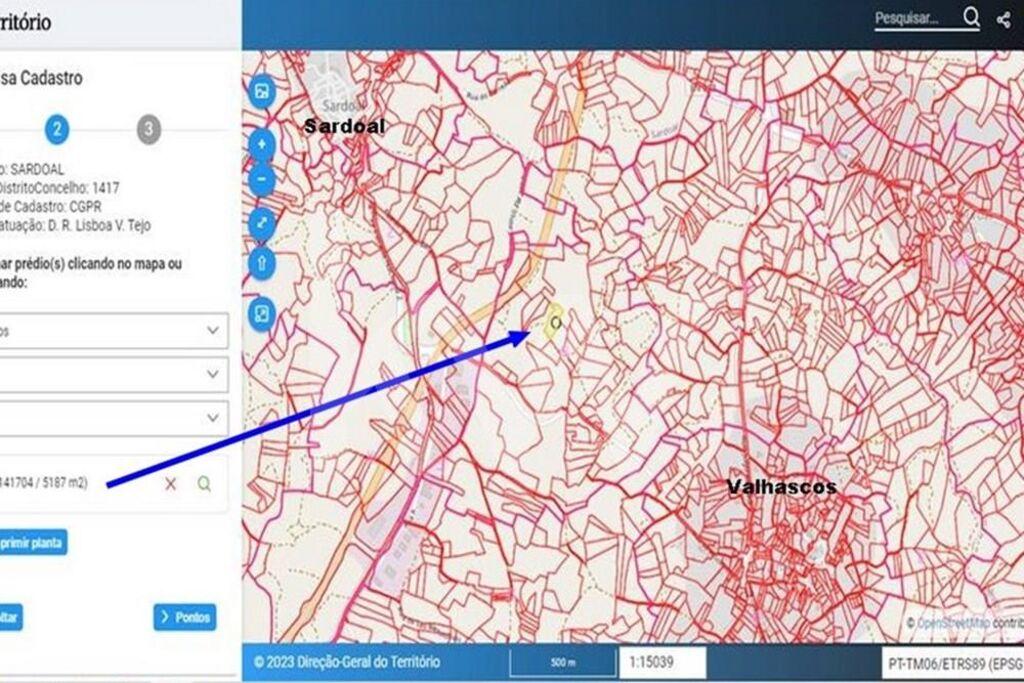Click the search magnifier in top bar

click(971, 18)
